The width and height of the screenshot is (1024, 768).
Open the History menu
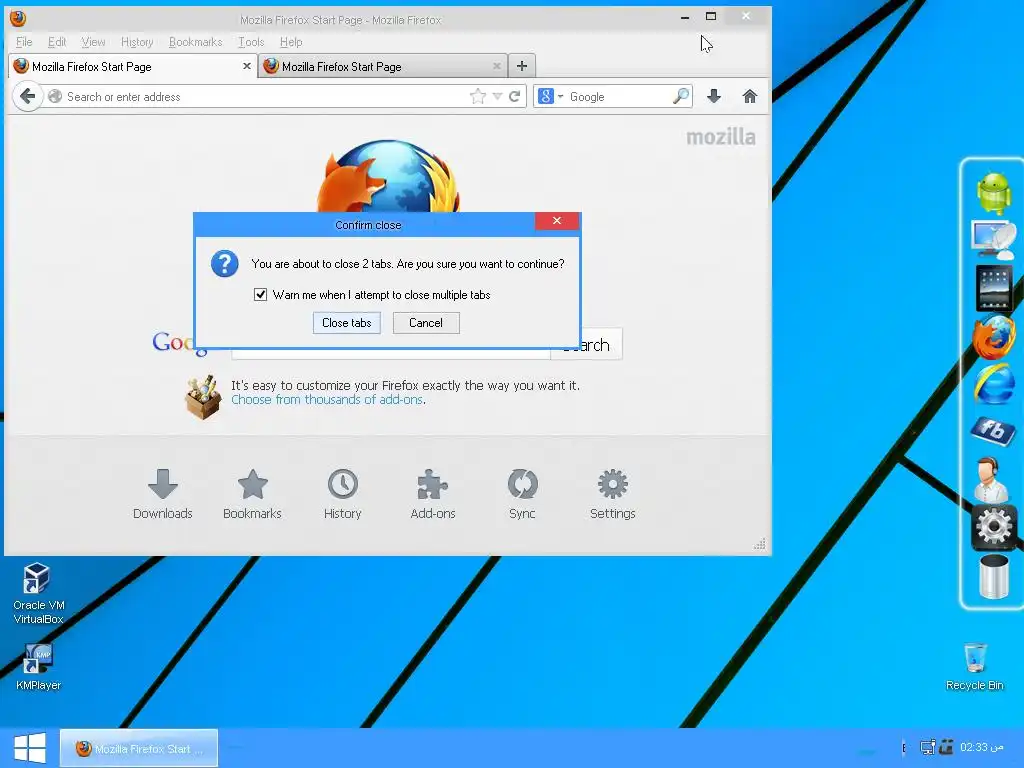tap(137, 42)
